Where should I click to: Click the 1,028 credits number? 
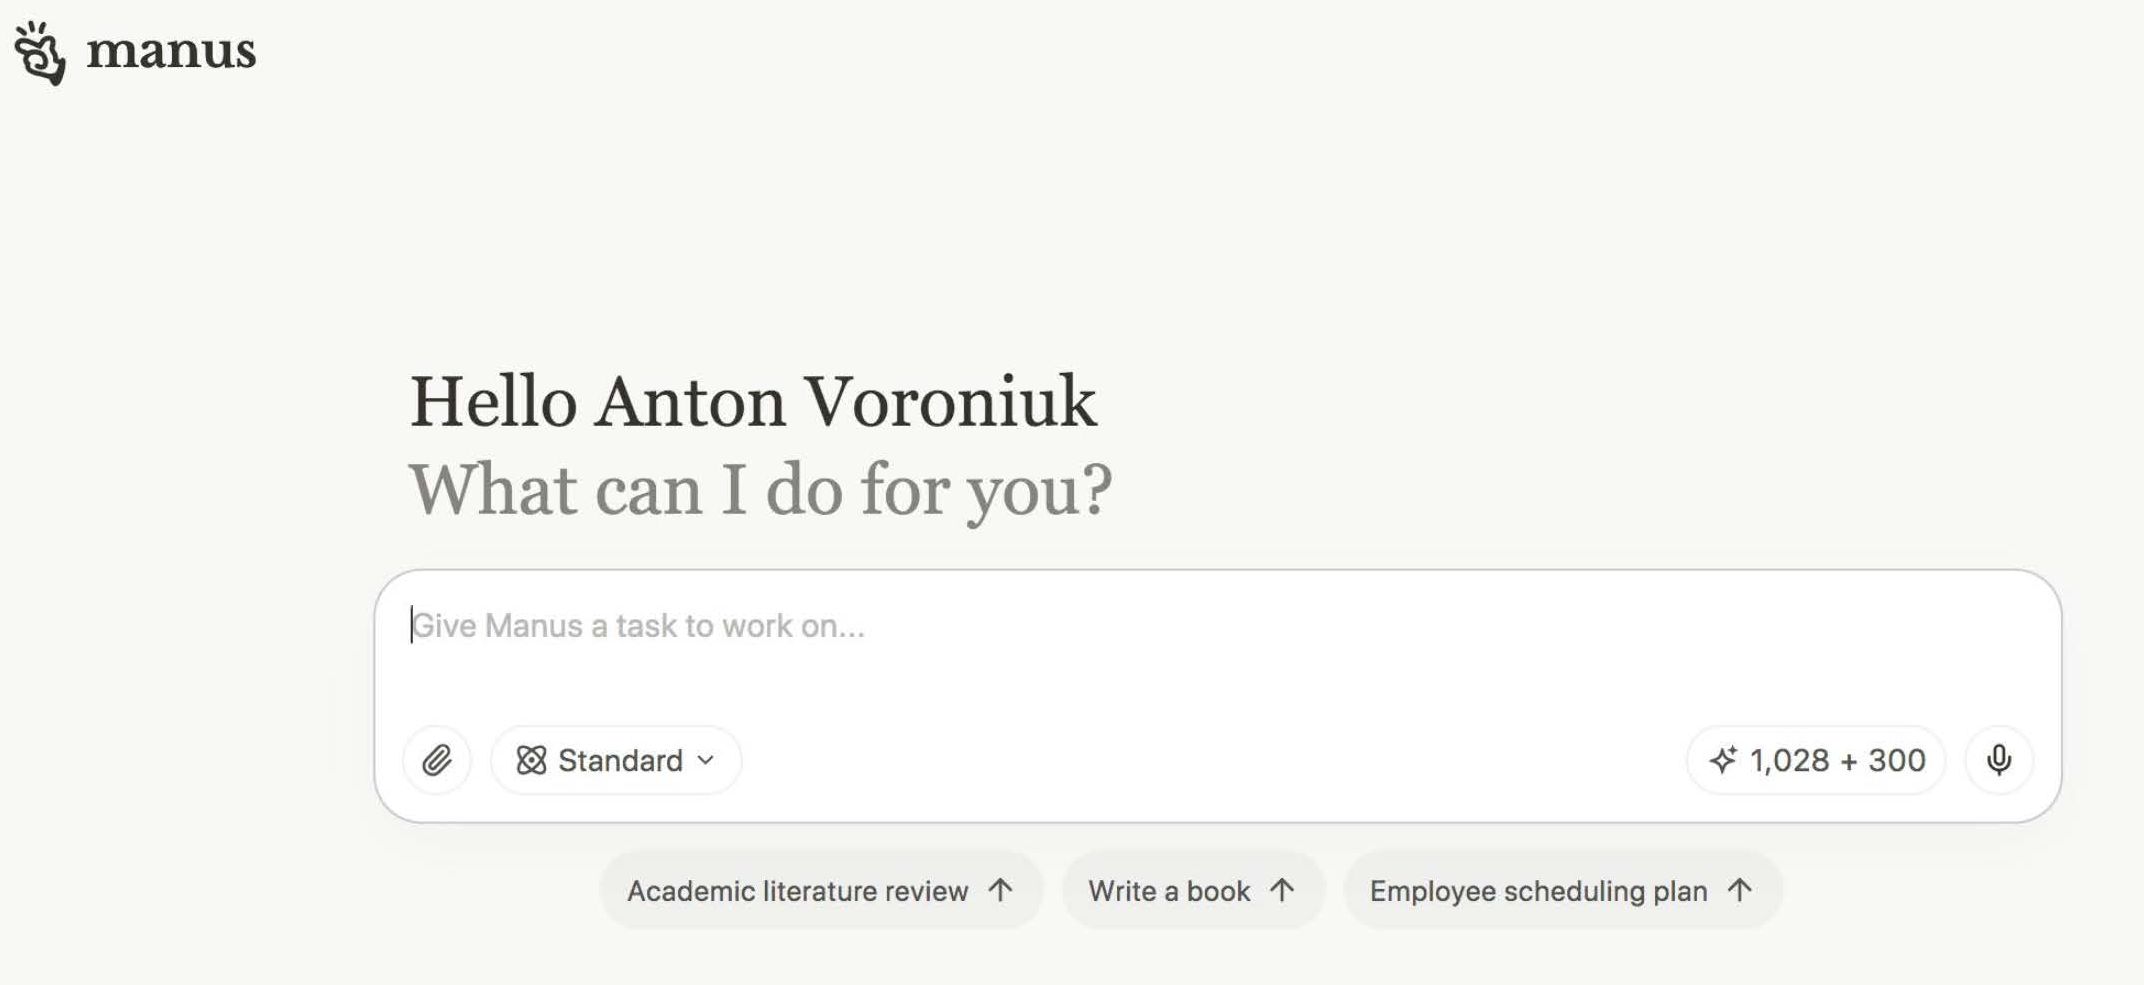tap(1789, 761)
